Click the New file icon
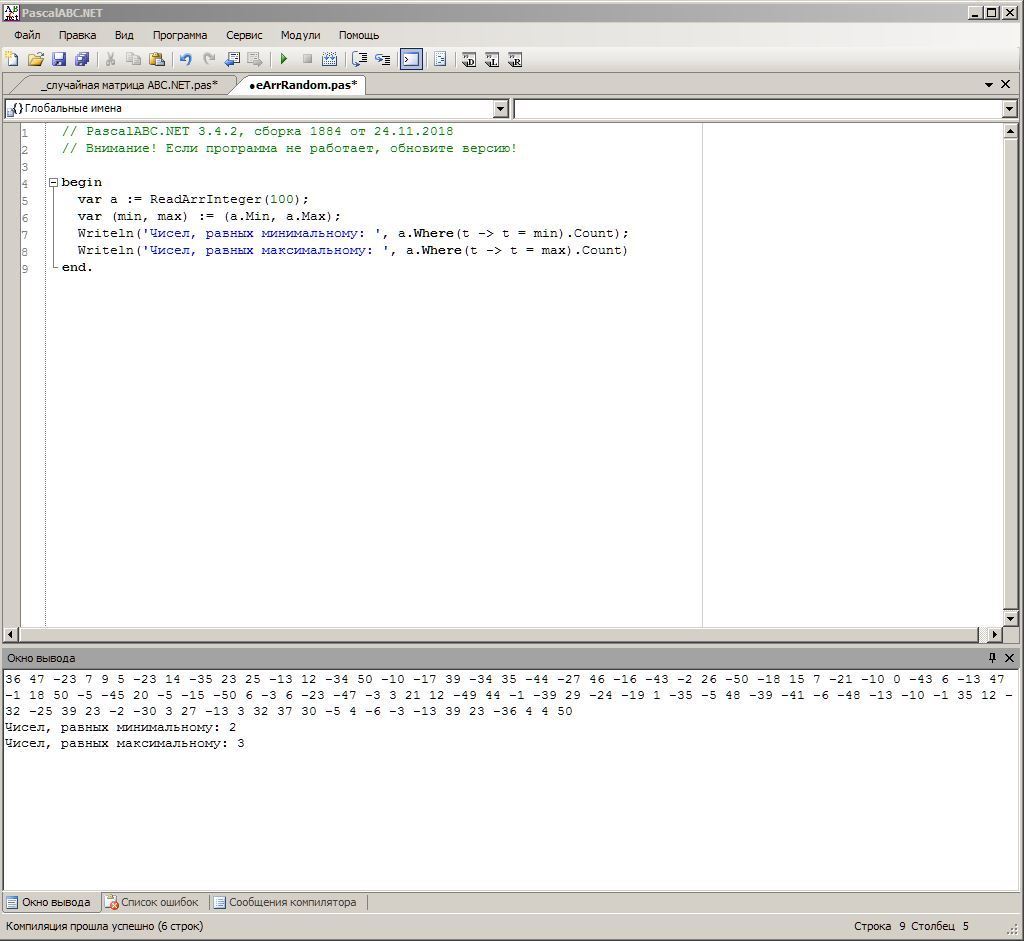Viewport: 1024px width, 941px height. click(x=12, y=60)
